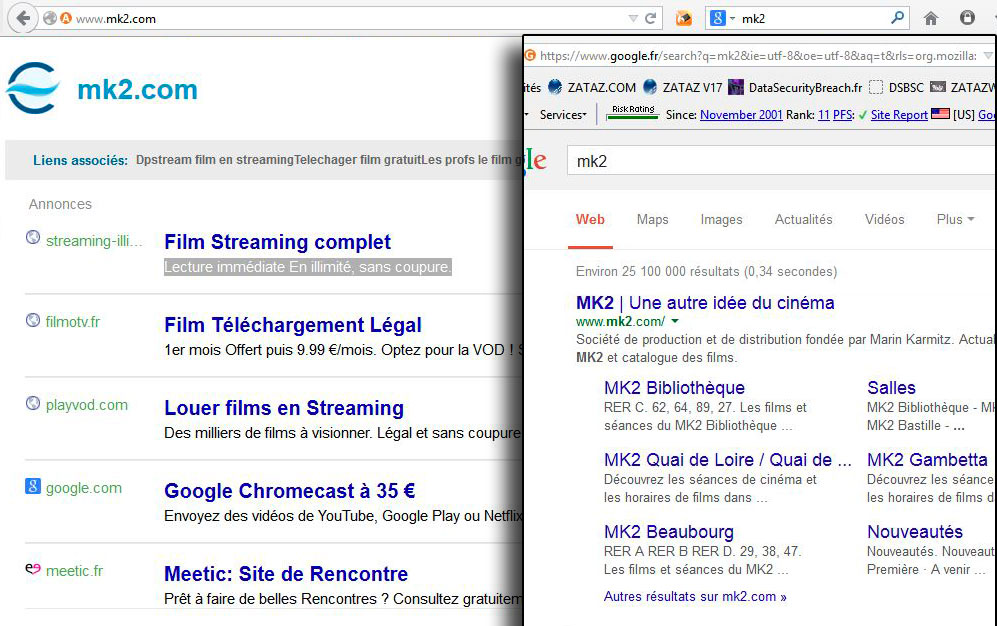The height and width of the screenshot is (626, 997).
Task: Click the google.fr search URL field
Action: [758, 56]
